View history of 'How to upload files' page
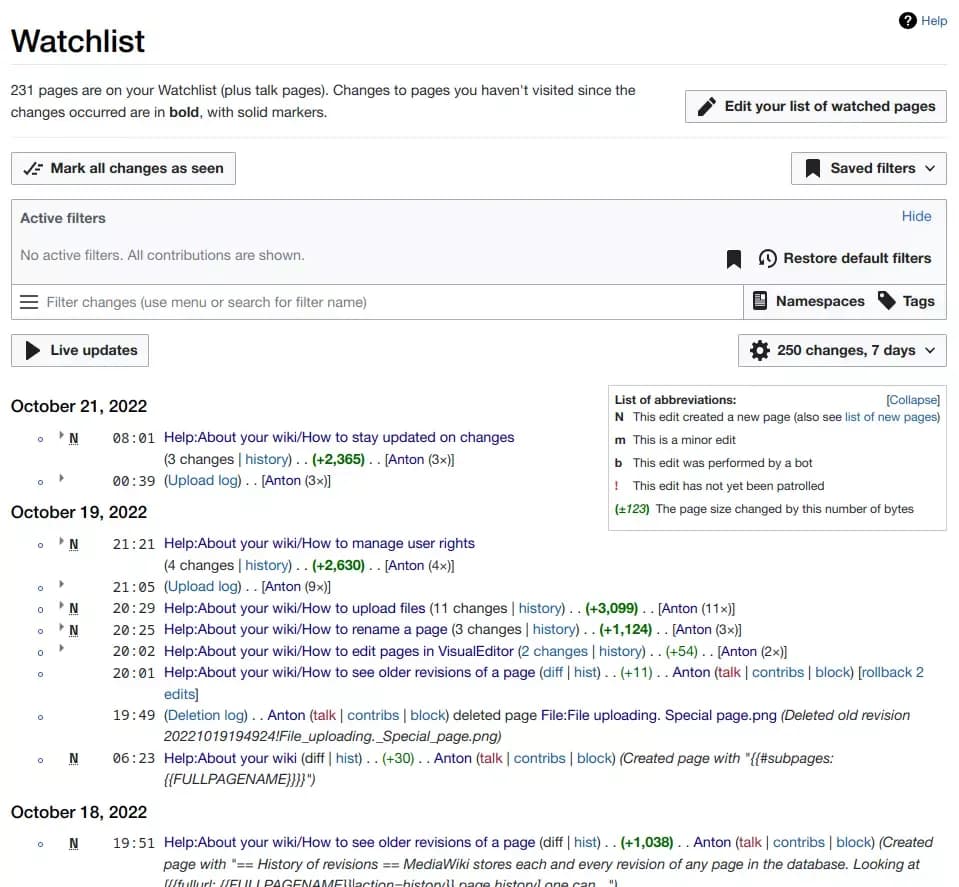959x887 pixels. (x=540, y=607)
